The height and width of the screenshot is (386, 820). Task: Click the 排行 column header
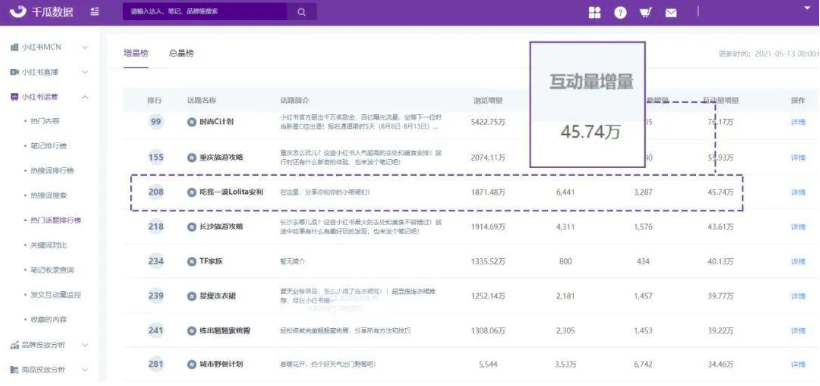[x=154, y=100]
